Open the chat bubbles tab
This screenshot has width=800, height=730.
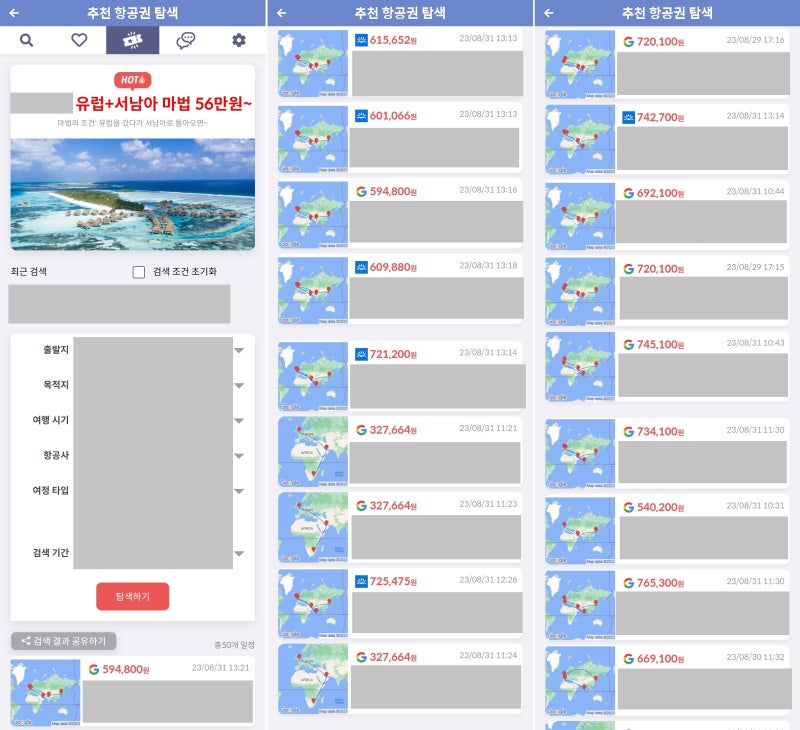pos(185,40)
